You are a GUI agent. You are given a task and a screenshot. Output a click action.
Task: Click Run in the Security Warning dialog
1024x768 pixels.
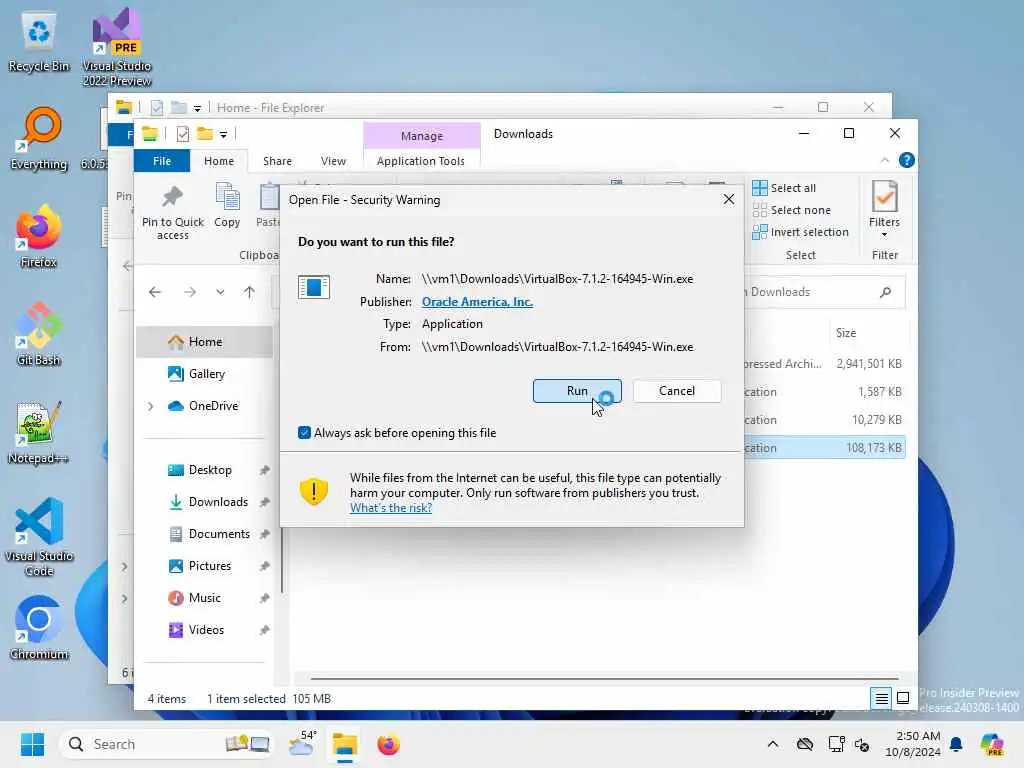coord(577,391)
